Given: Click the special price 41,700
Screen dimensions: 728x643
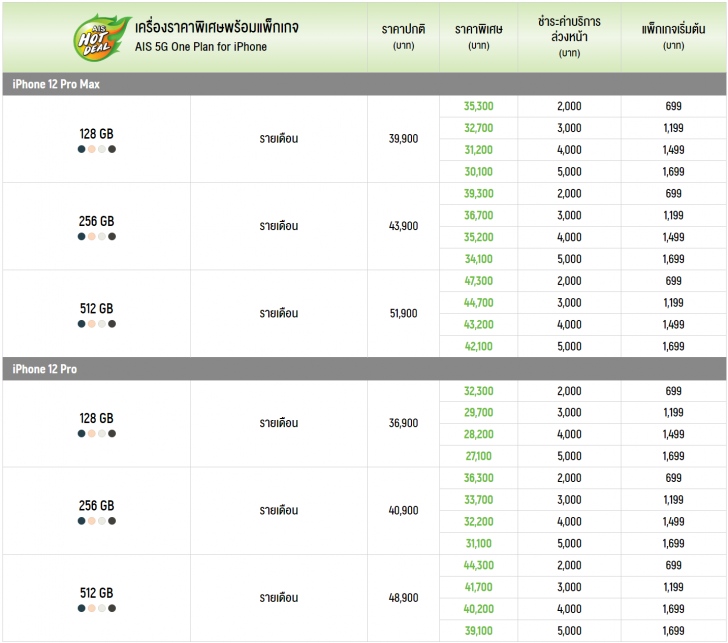Looking at the screenshot, I should coord(479,587).
